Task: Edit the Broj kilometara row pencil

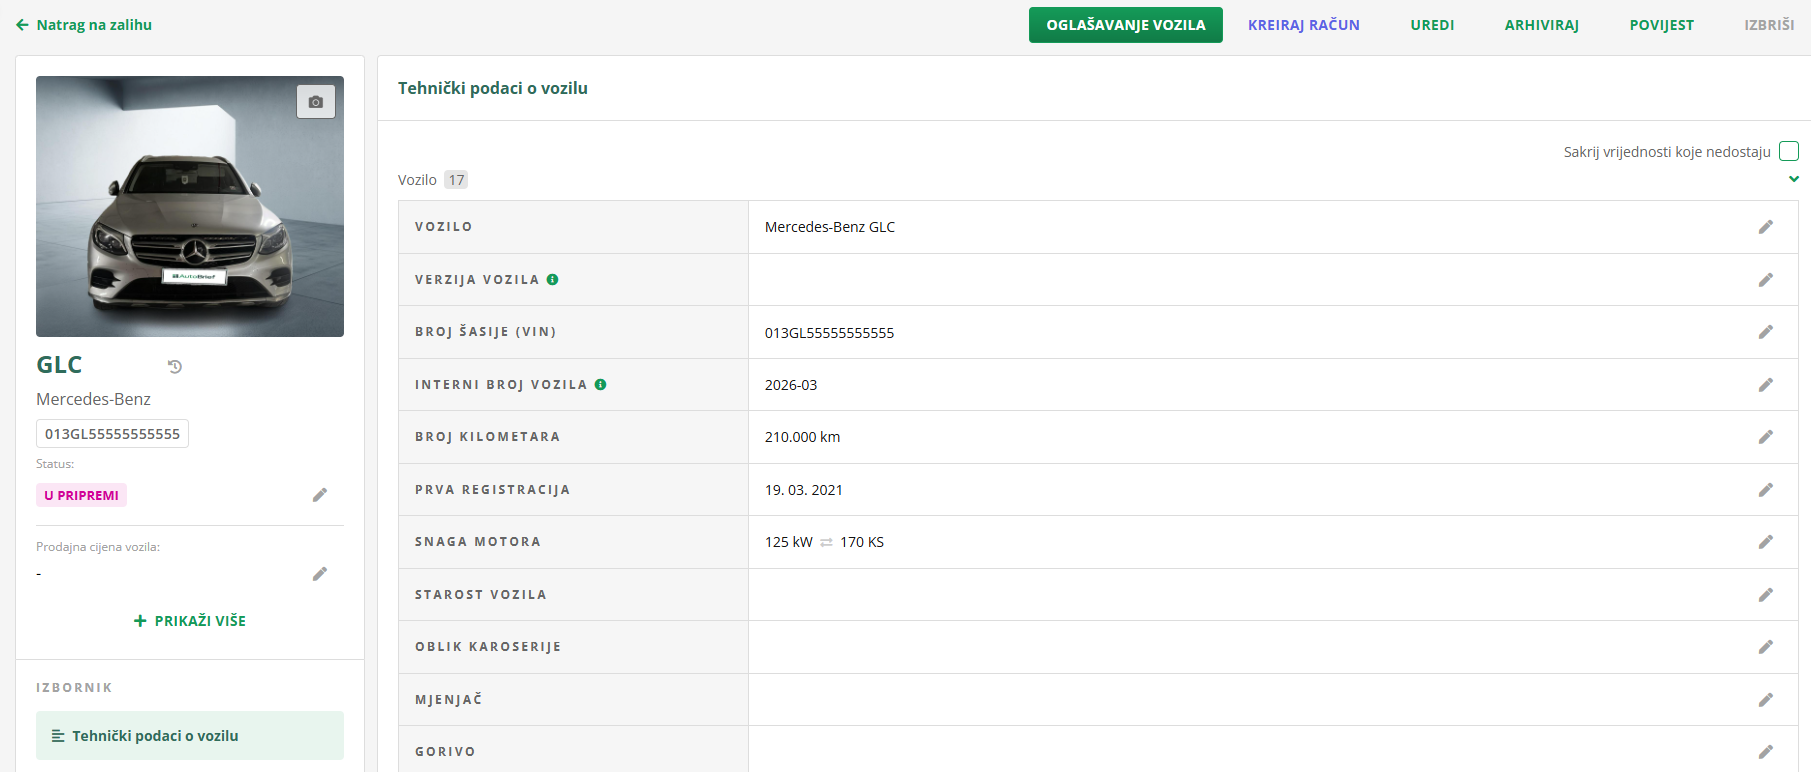Action: (1766, 437)
